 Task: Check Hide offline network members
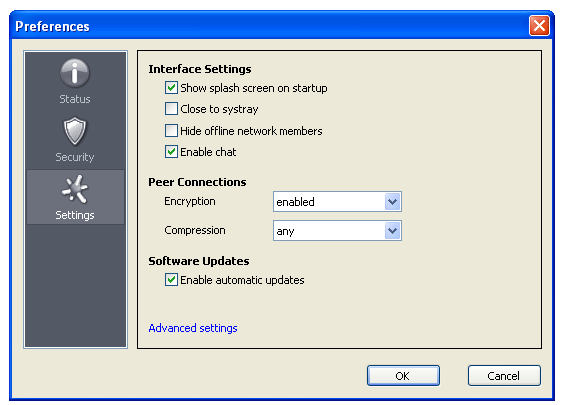pos(171,131)
